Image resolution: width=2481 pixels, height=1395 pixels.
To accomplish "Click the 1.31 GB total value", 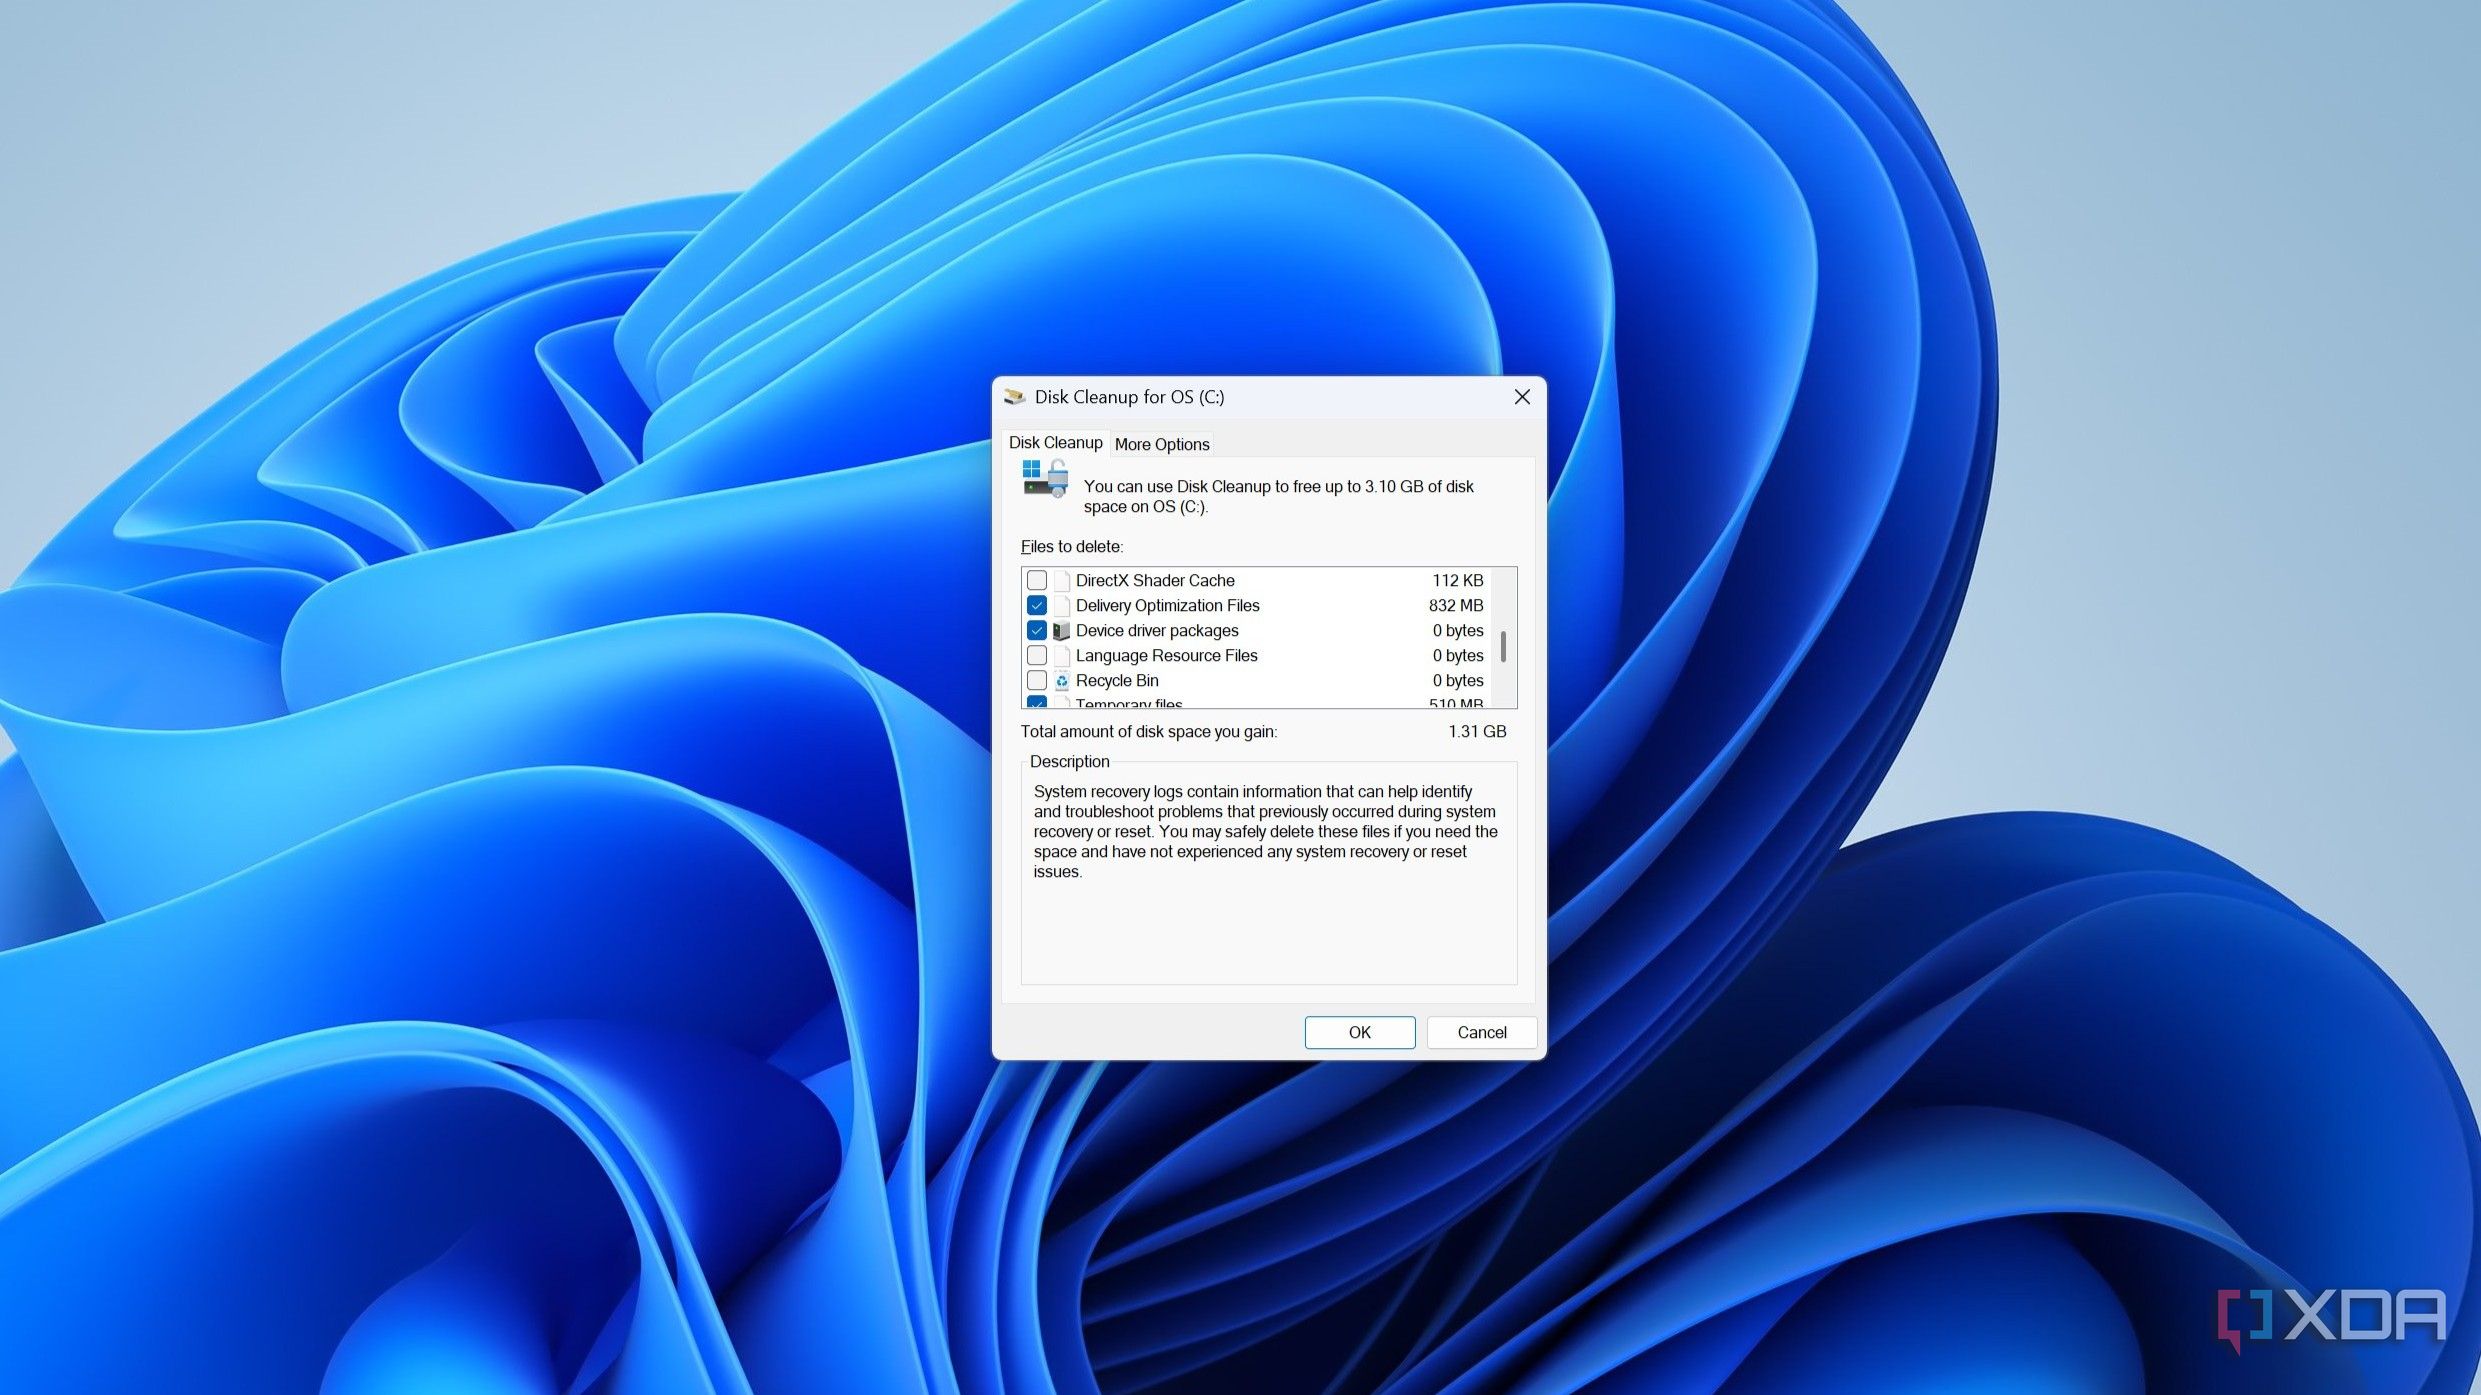I will 1477,732.
